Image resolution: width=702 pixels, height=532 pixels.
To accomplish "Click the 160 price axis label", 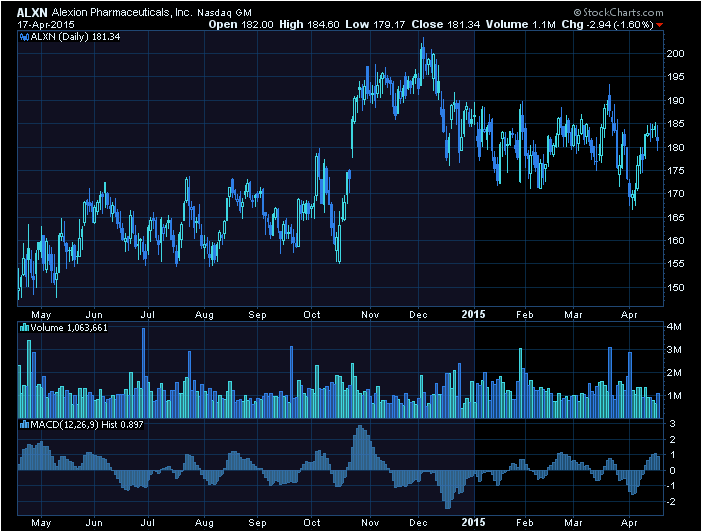I will (675, 241).
